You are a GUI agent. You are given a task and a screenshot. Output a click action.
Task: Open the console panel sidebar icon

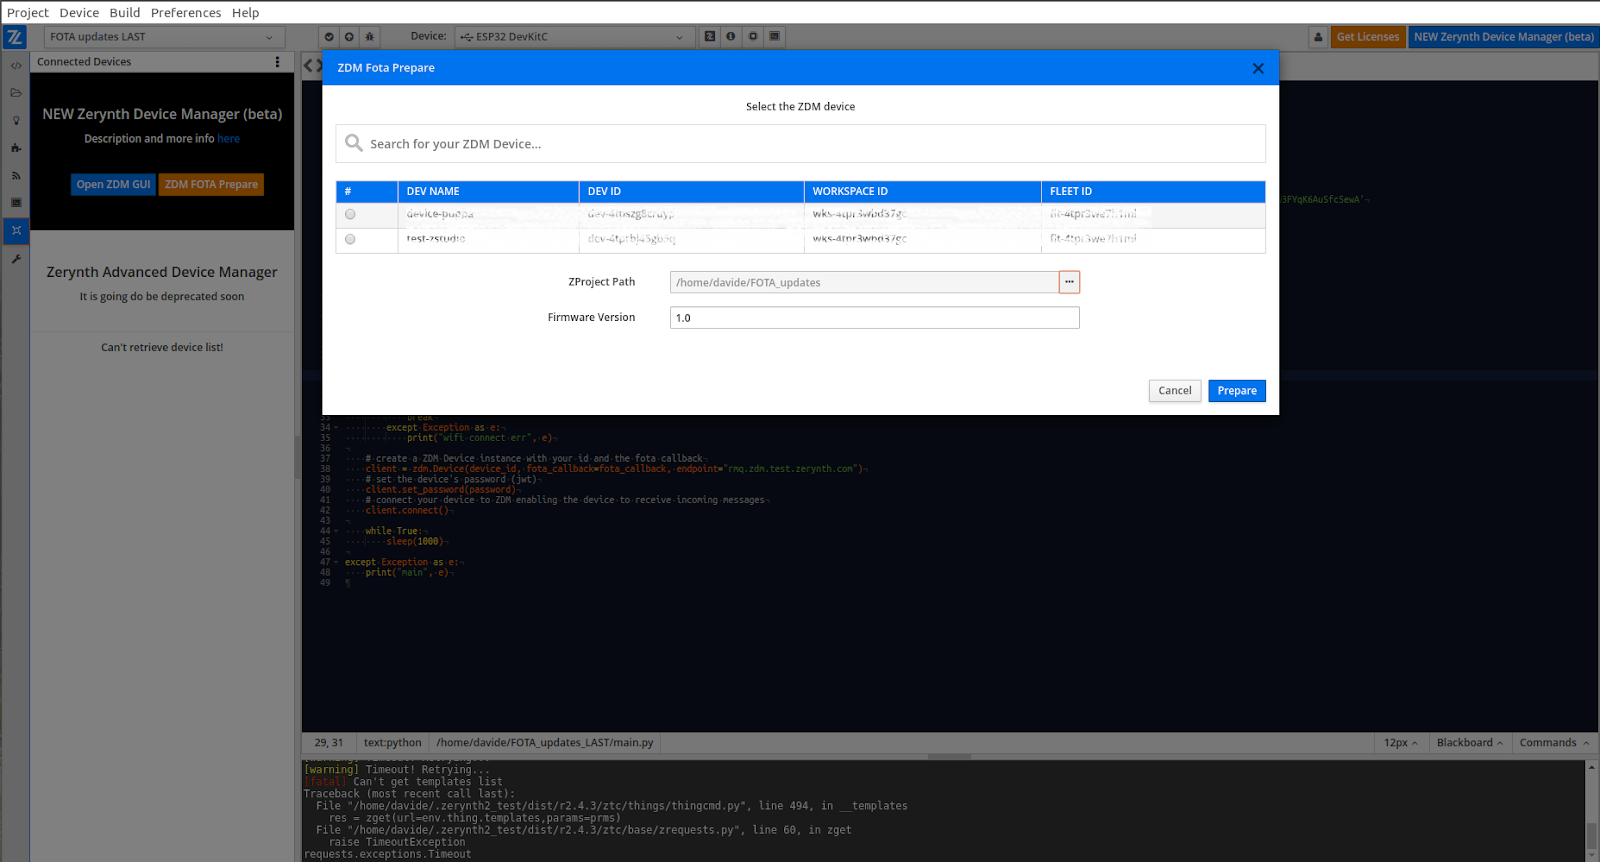coord(15,202)
